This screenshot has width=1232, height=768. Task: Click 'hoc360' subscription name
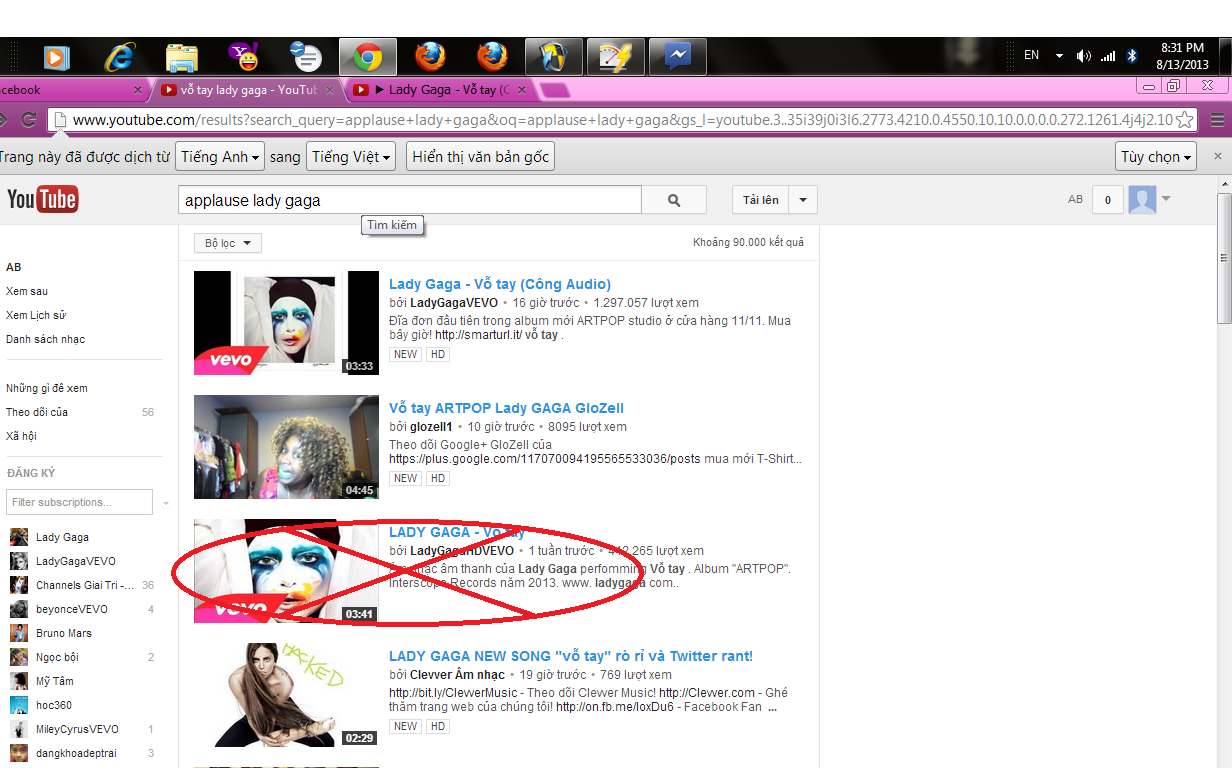tap(54, 705)
